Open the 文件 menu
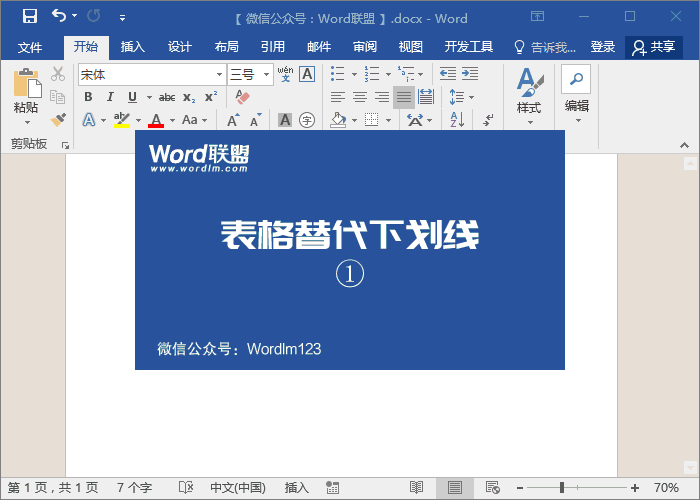 [30, 47]
